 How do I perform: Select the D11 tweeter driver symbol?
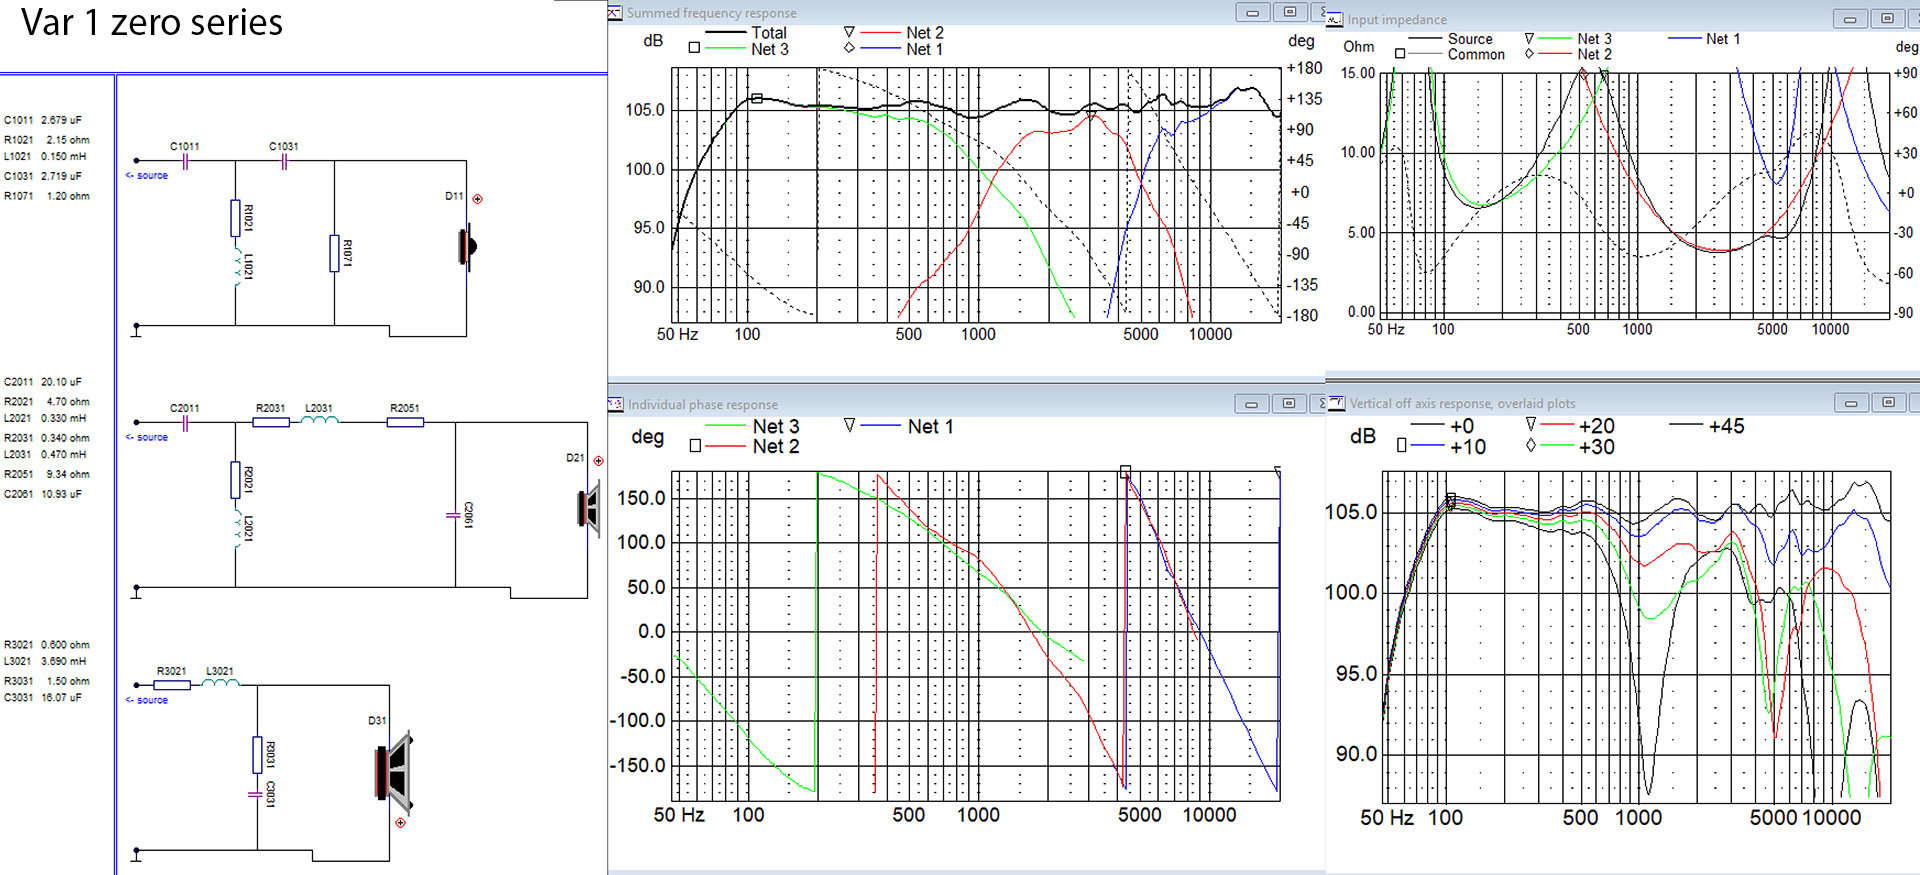point(467,246)
